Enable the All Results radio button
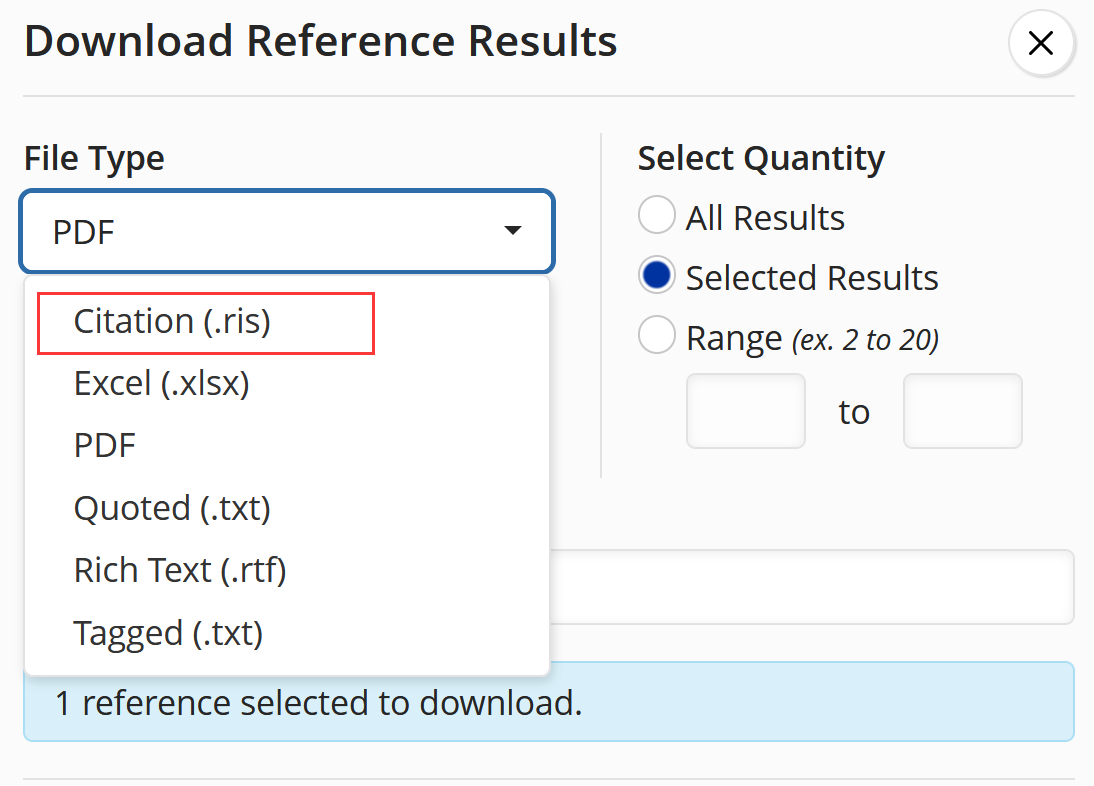1094x786 pixels. 657,217
